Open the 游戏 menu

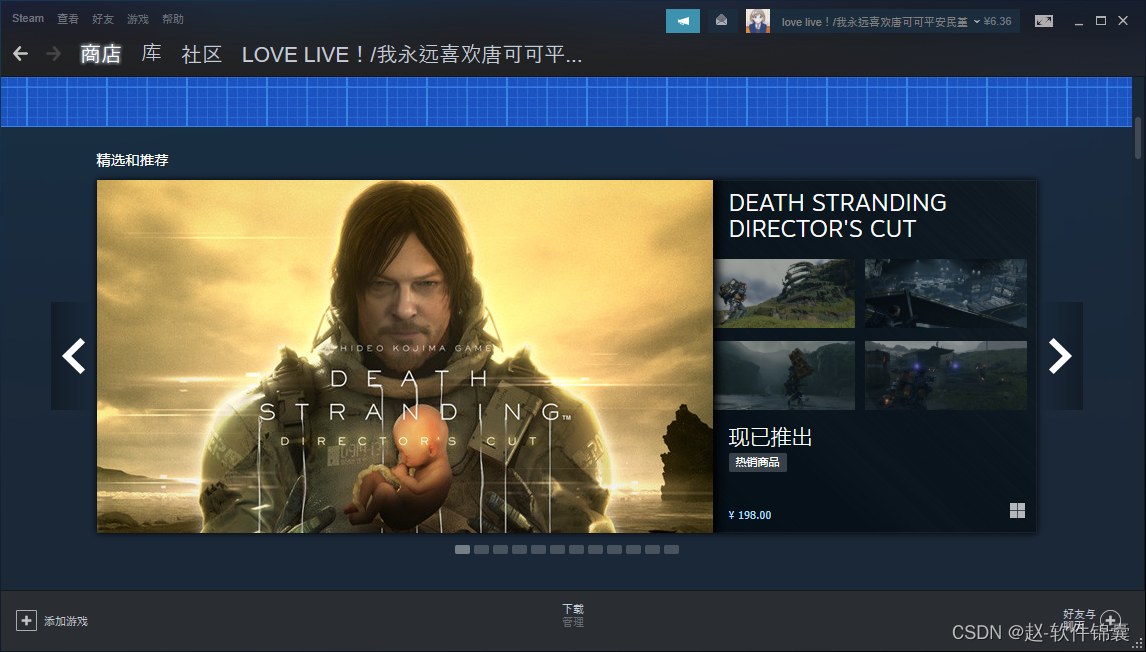coord(138,19)
